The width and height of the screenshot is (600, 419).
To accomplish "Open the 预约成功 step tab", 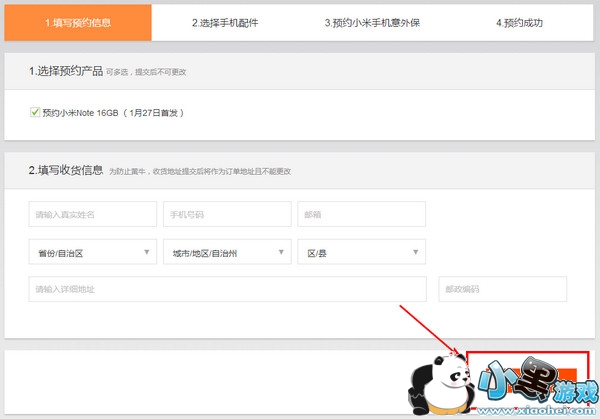I will pyautogui.click(x=519, y=23).
